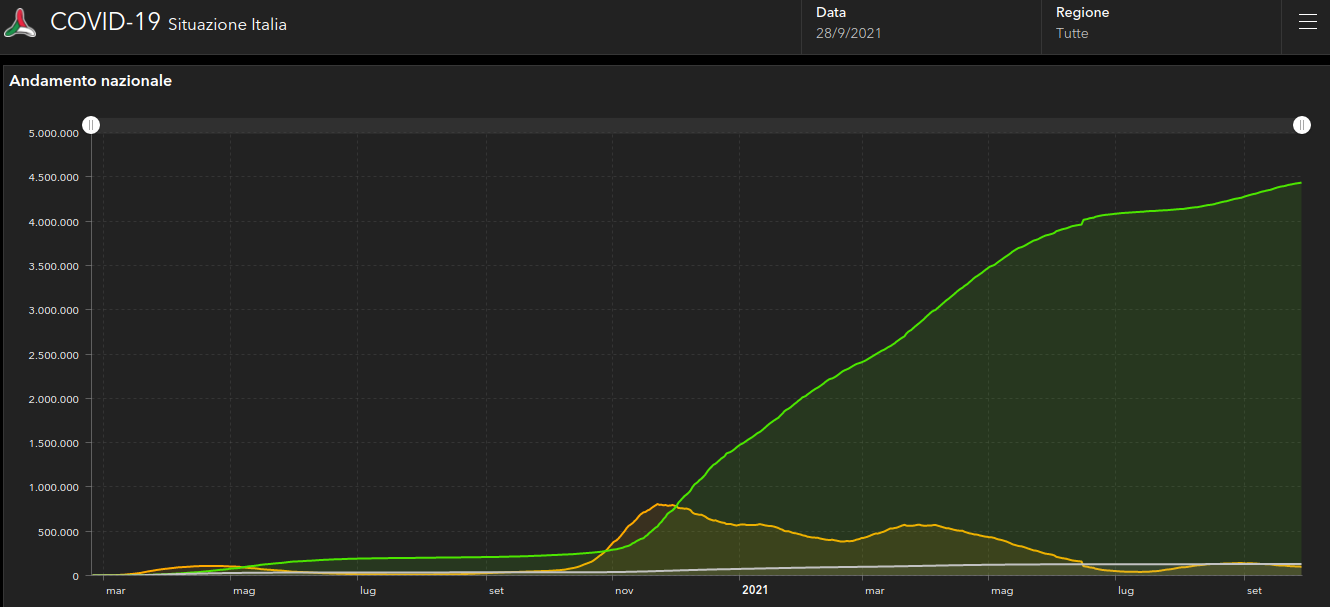Click the 5.000.000 y-axis label
Viewport: 1330px width, 607px height.
tap(53, 133)
